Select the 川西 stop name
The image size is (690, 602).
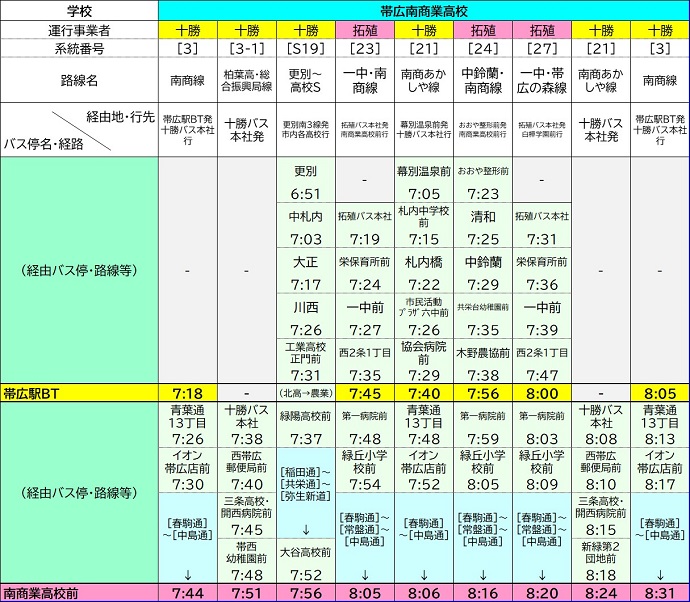[x=305, y=307]
